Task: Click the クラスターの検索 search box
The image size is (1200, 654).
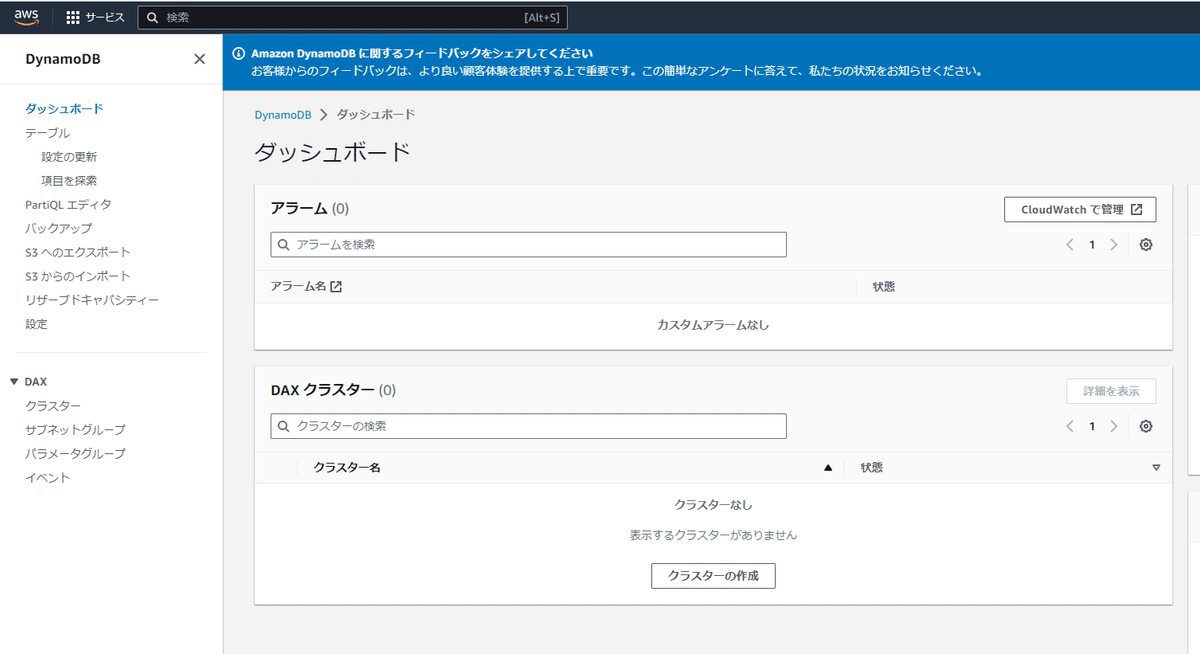Action: (528, 426)
